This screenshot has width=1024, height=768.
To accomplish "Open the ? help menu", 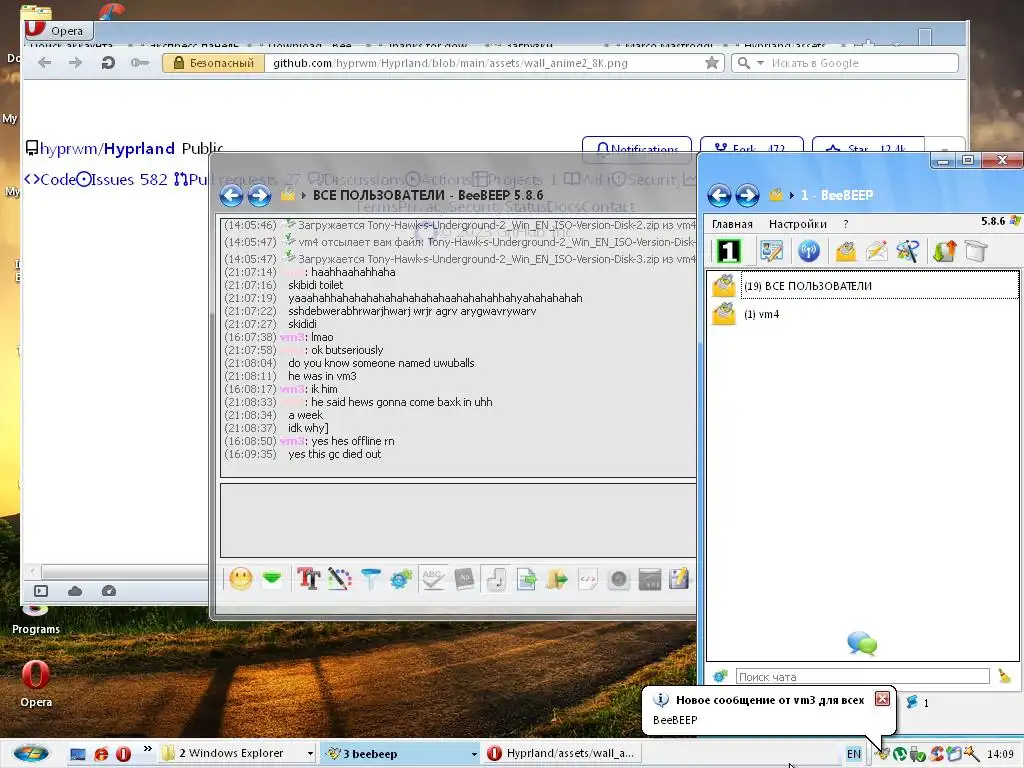I will pos(846,224).
